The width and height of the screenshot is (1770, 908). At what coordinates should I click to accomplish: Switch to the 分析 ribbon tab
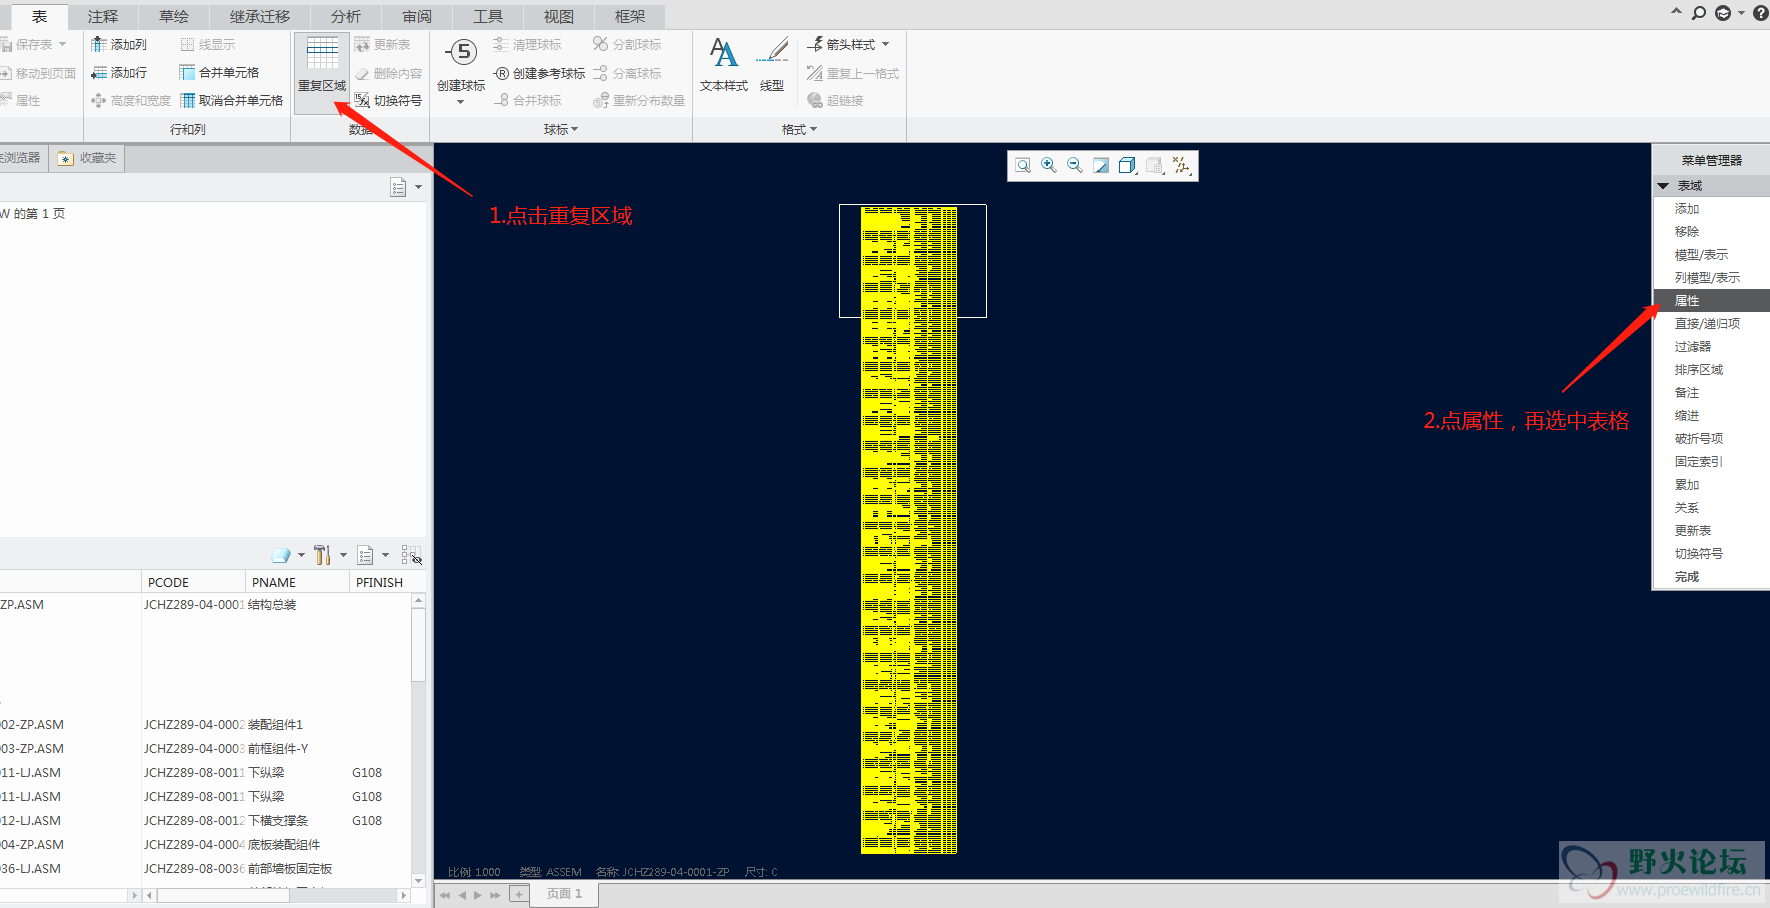(346, 16)
